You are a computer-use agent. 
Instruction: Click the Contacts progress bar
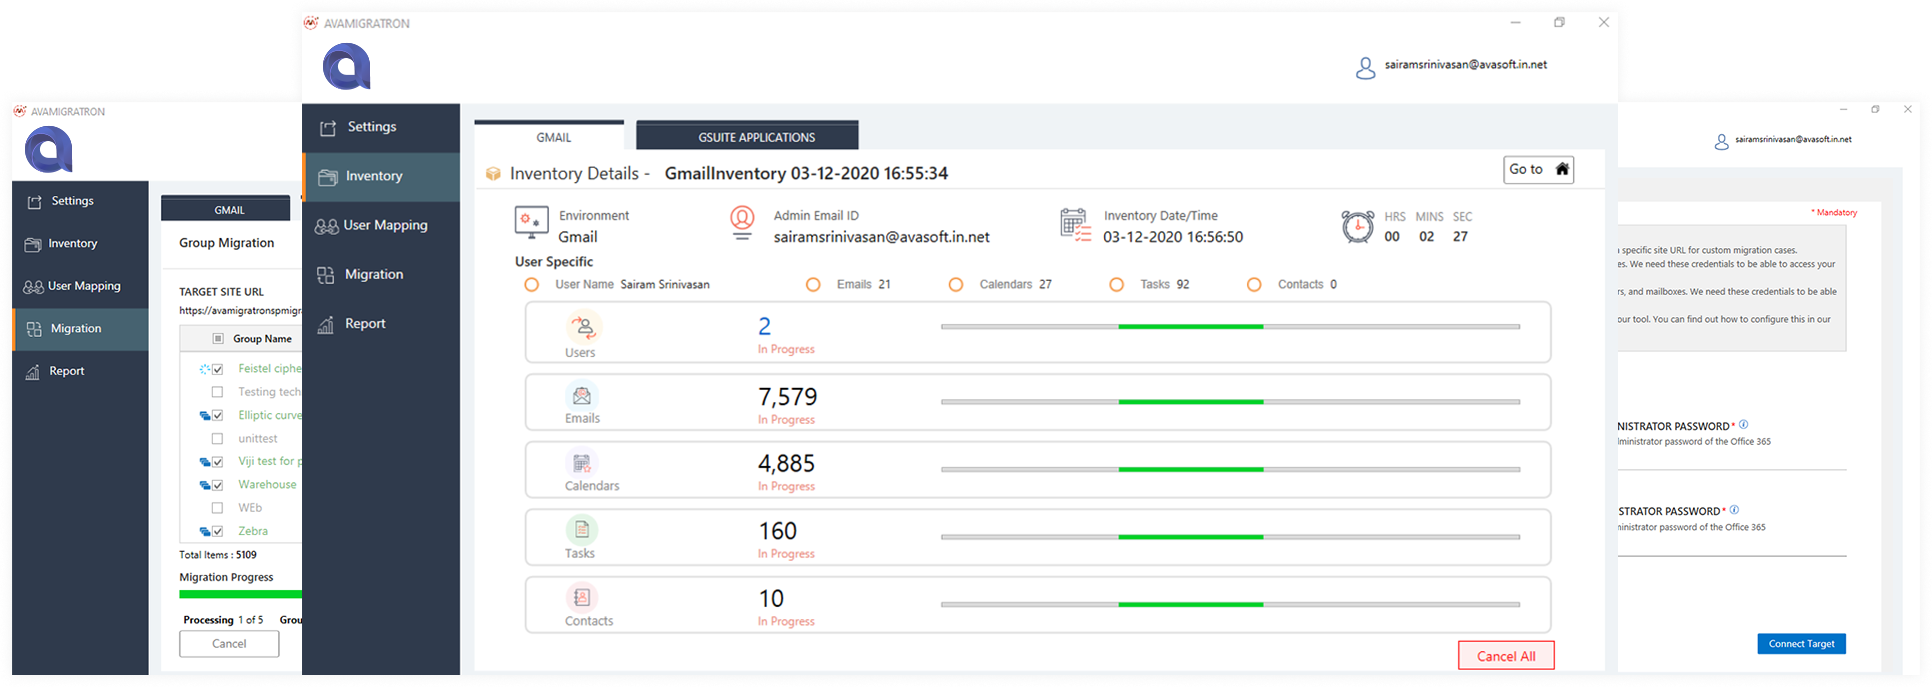pos(1230,604)
